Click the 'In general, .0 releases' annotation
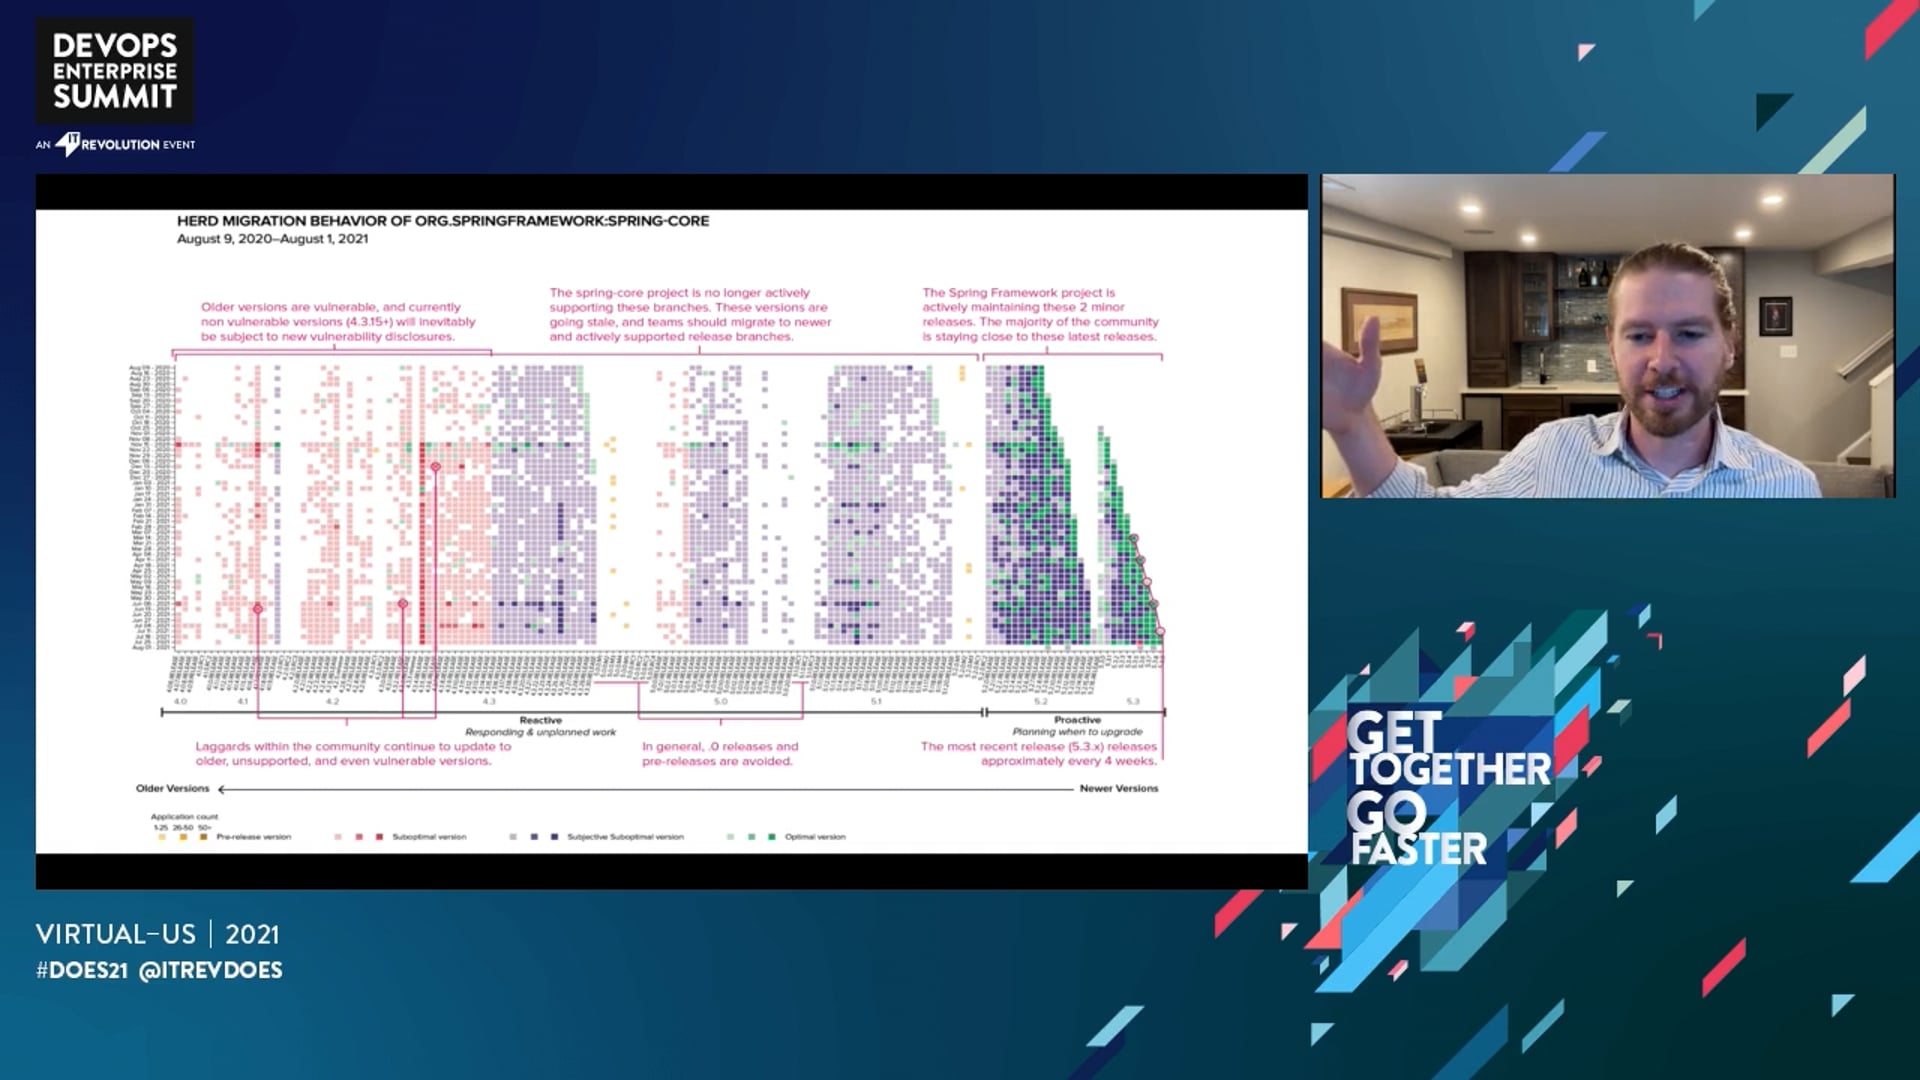The height and width of the screenshot is (1080, 1920). pos(720,754)
